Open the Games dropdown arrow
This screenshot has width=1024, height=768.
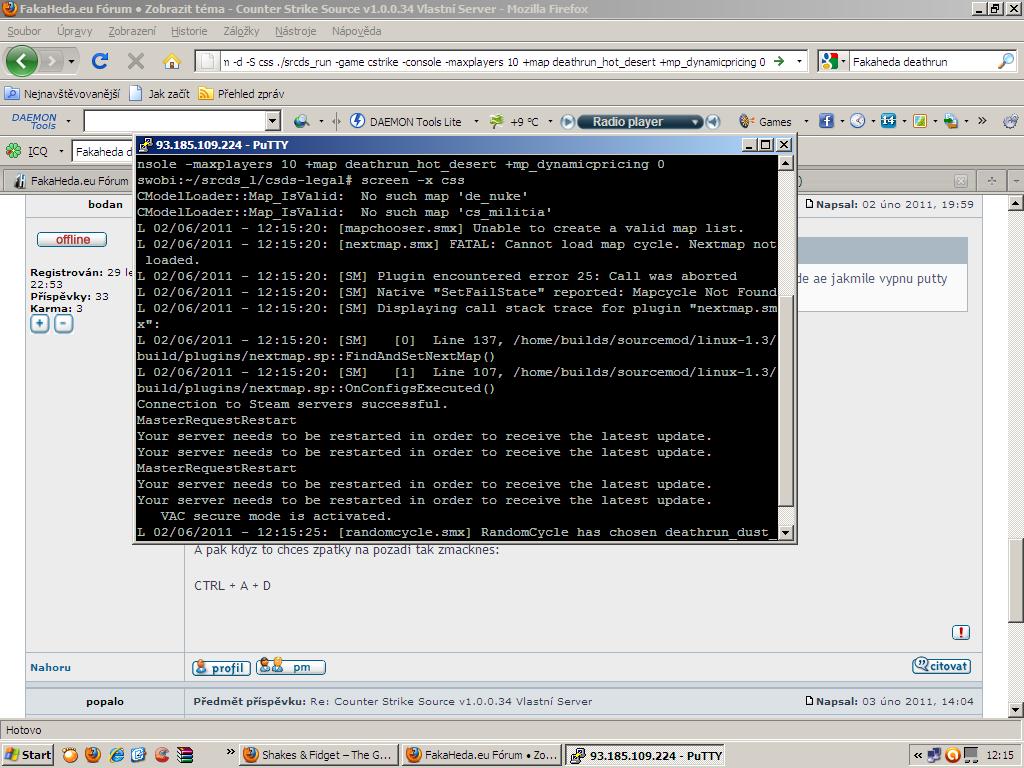[x=806, y=121]
